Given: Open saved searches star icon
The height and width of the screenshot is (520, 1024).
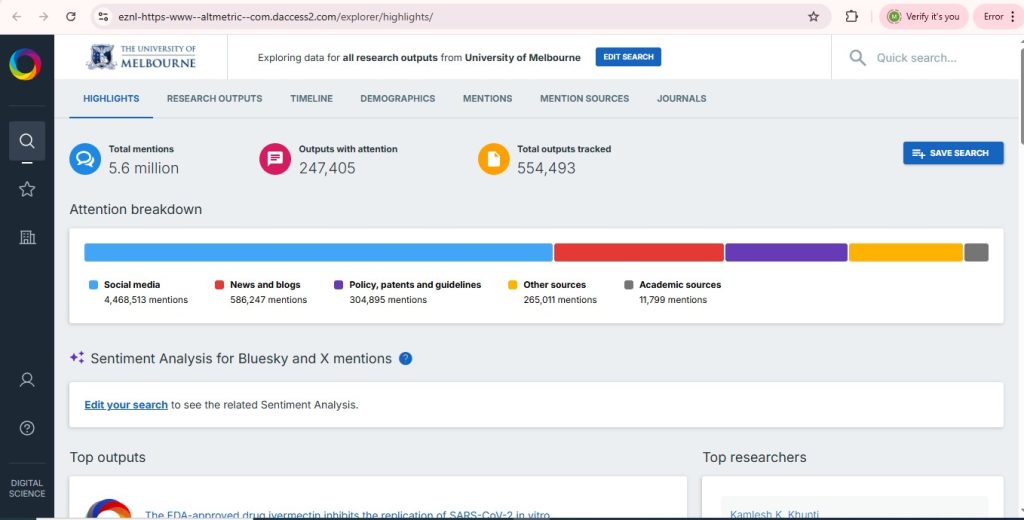Looking at the screenshot, I should 27,189.
